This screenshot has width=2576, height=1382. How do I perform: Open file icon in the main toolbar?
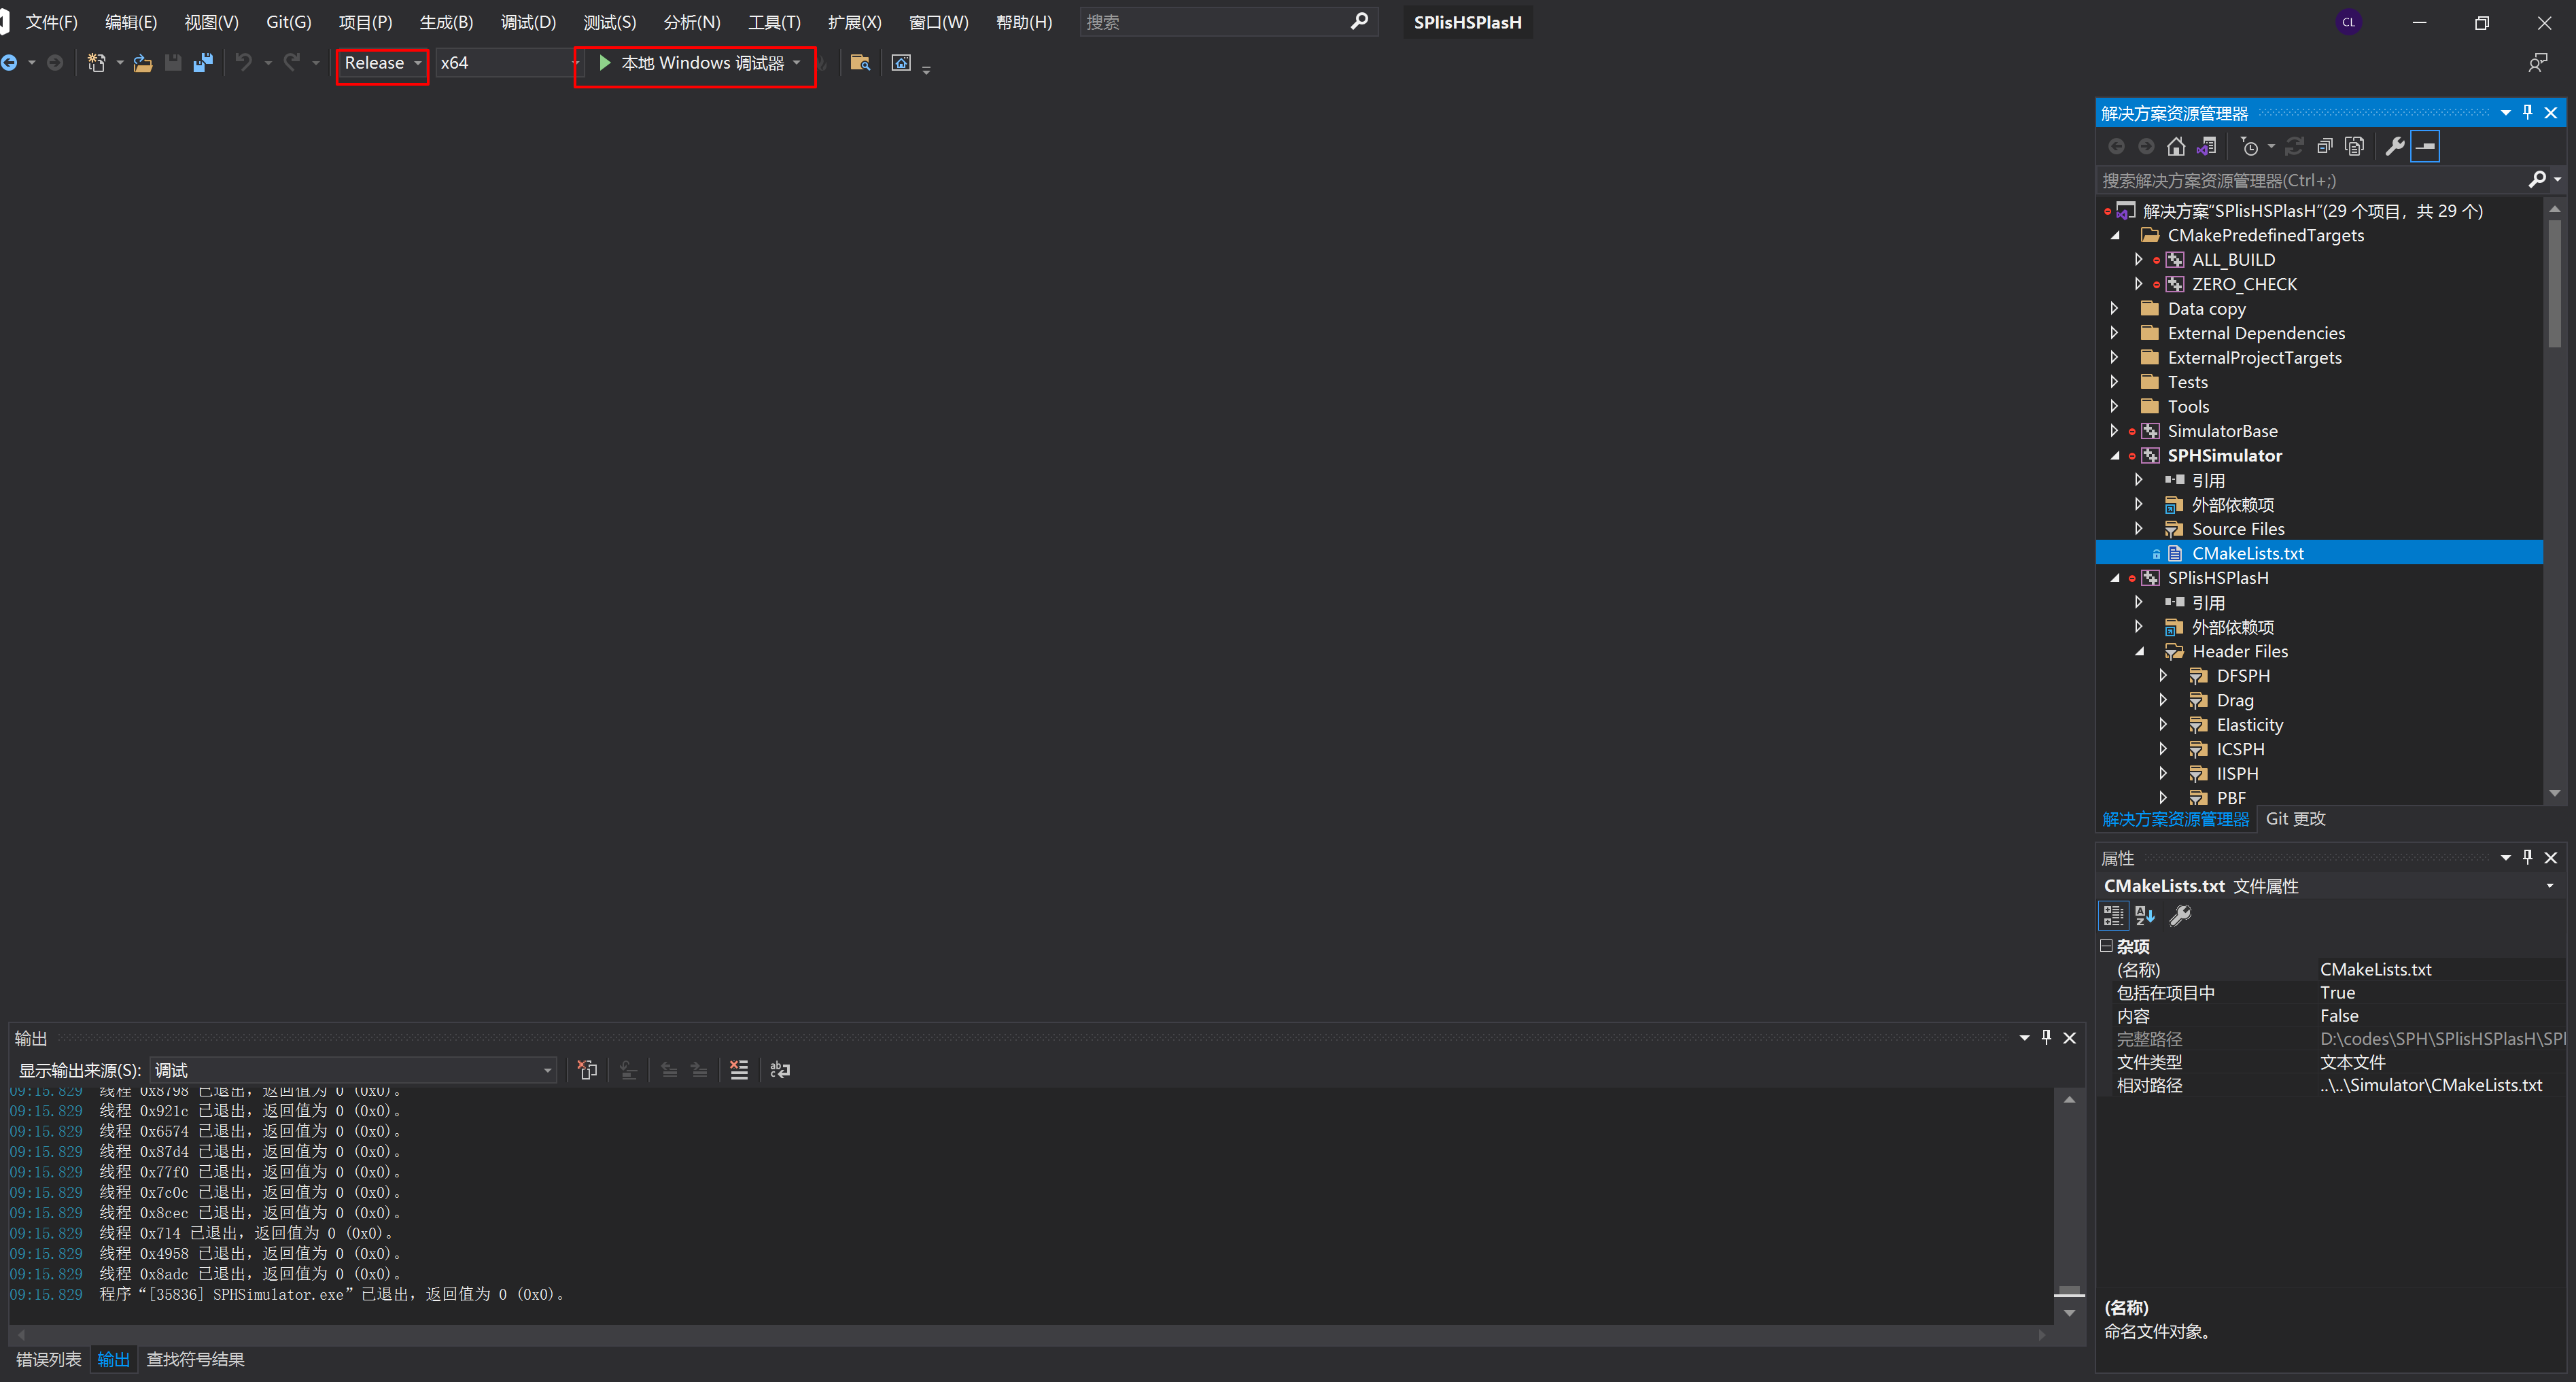coord(143,63)
